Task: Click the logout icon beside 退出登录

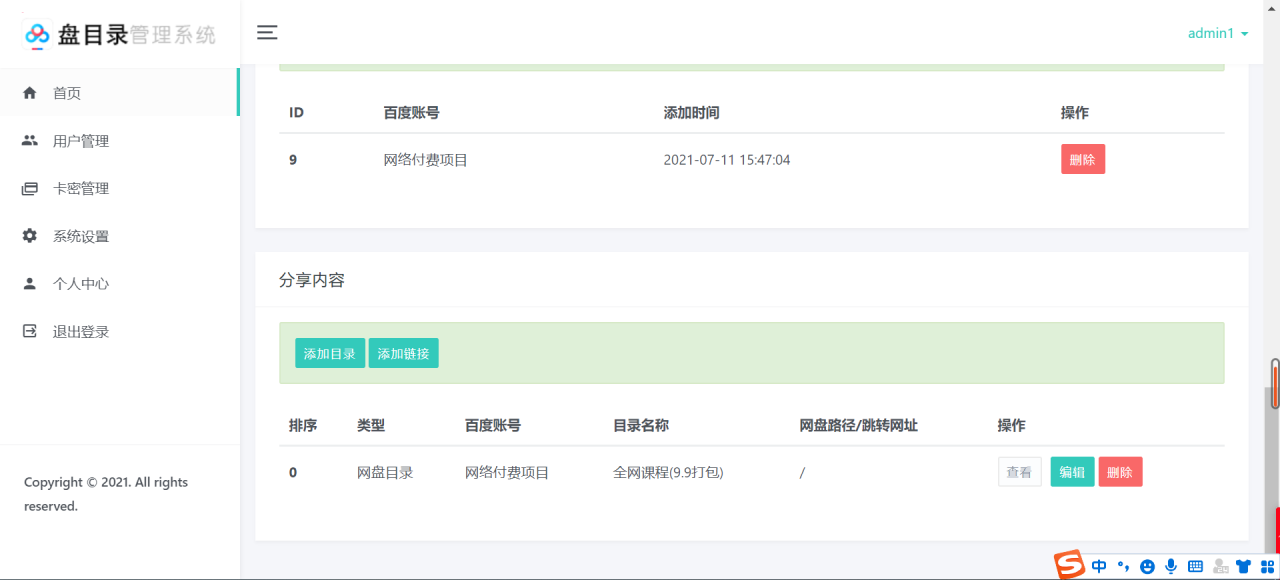Action: tap(30, 332)
